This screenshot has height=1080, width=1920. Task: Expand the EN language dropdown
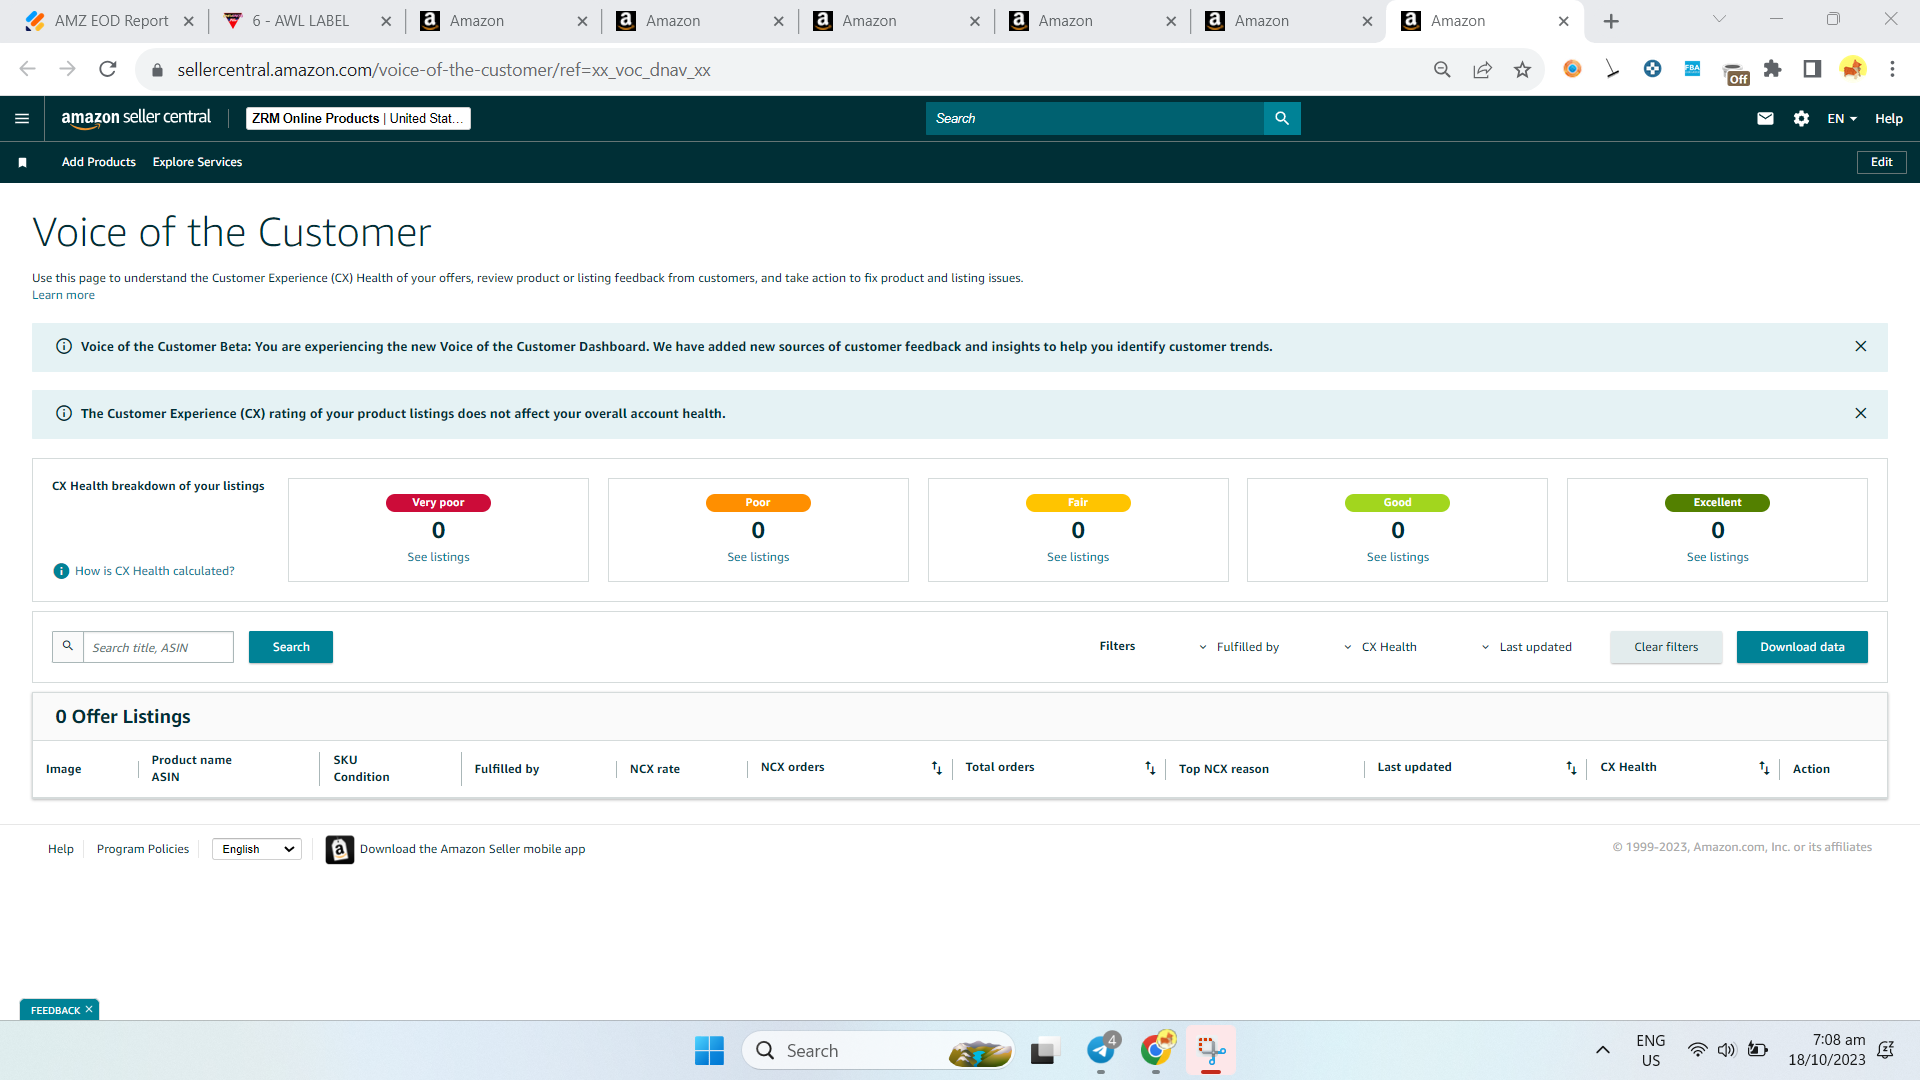pos(1842,119)
